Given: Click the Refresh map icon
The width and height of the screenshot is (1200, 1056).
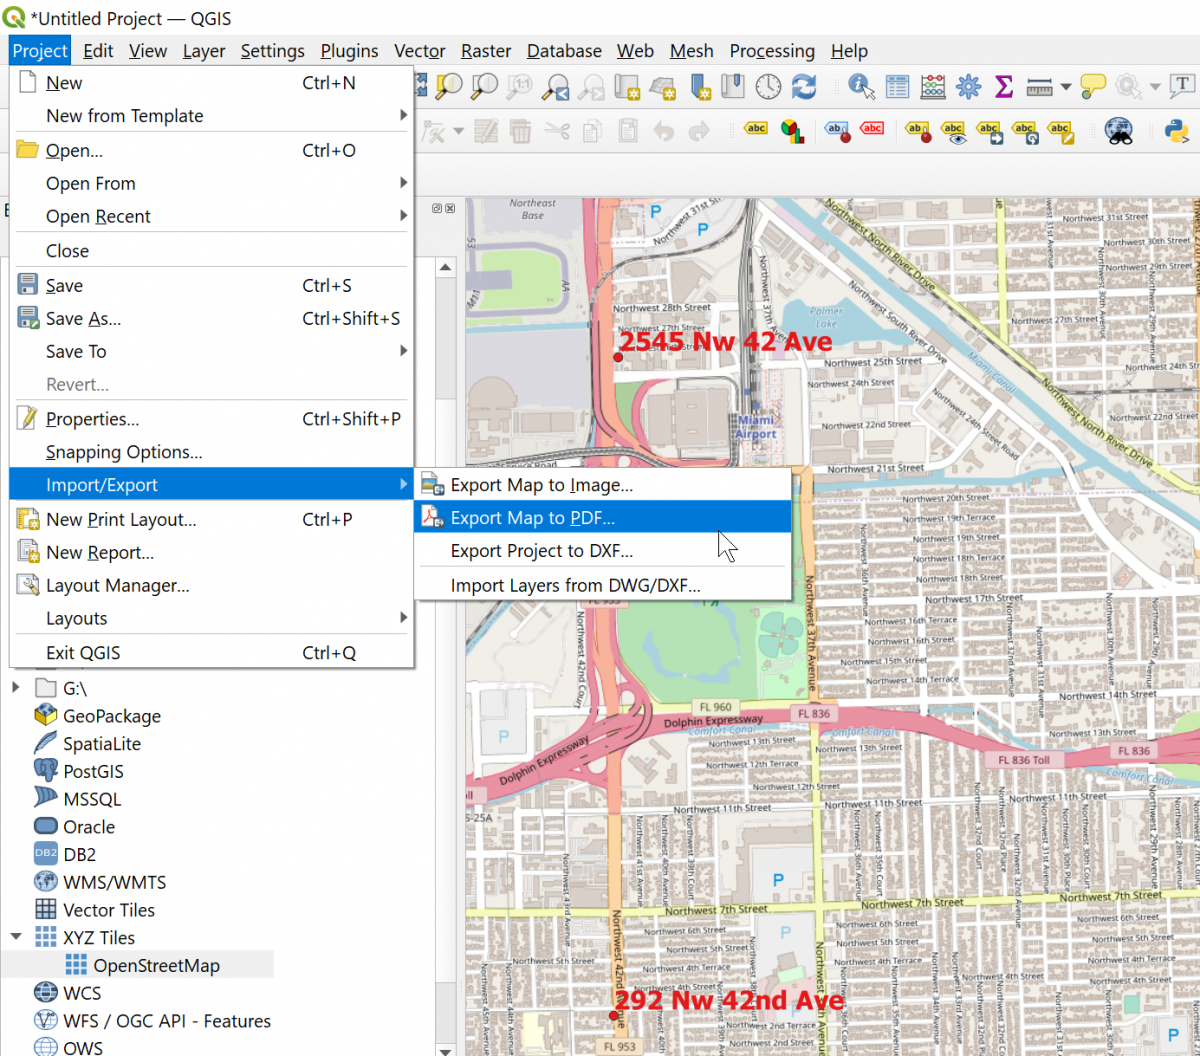Looking at the screenshot, I should click(804, 87).
